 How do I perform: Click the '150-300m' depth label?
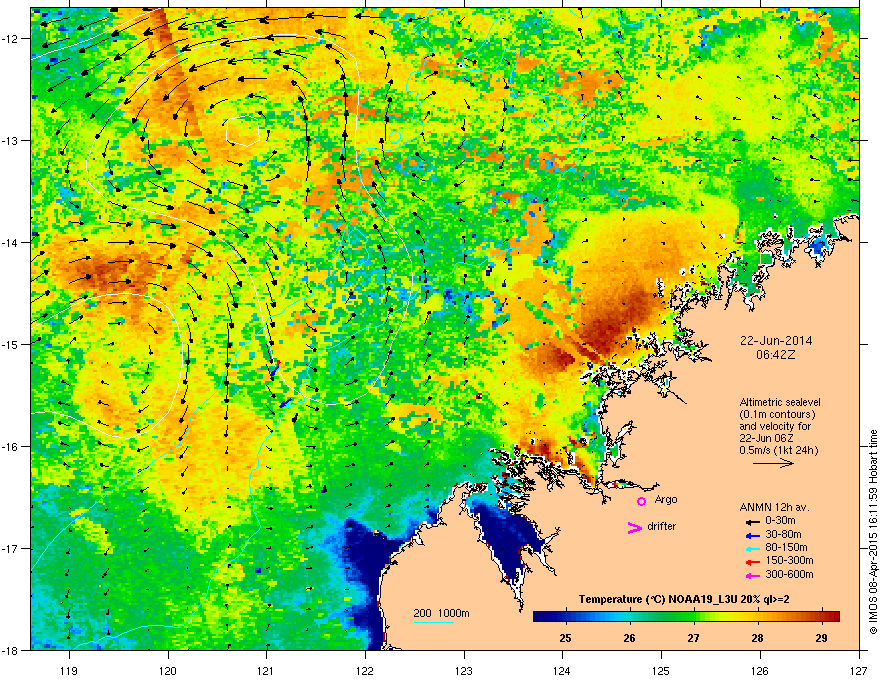(x=789, y=560)
